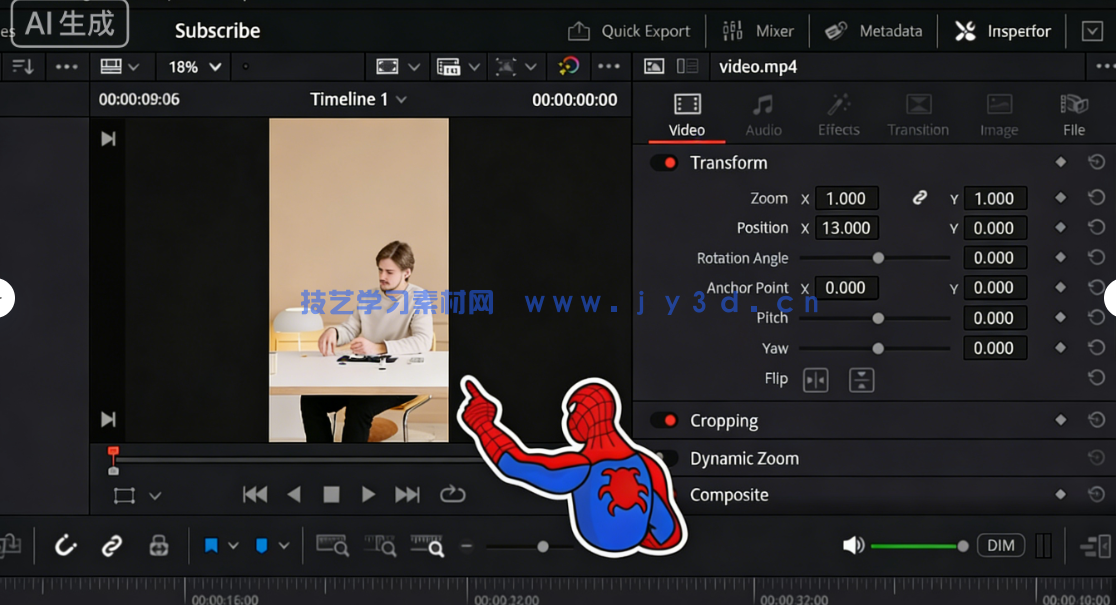Enable linked selection with the chain icon
The width and height of the screenshot is (1116, 605).
(111, 545)
